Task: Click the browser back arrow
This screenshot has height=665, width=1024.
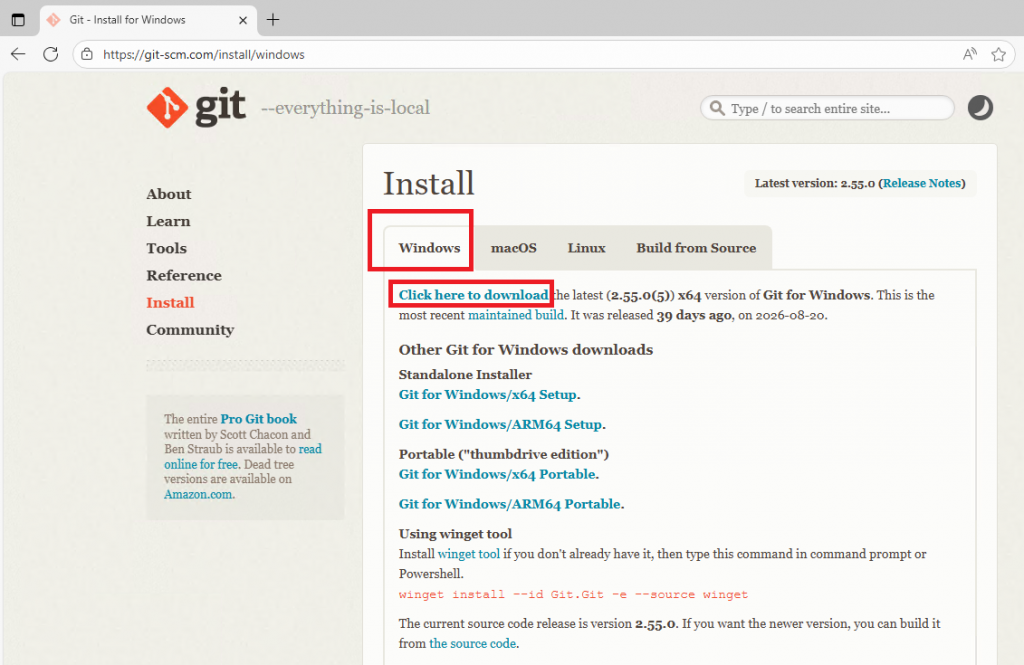Action: [x=18, y=54]
